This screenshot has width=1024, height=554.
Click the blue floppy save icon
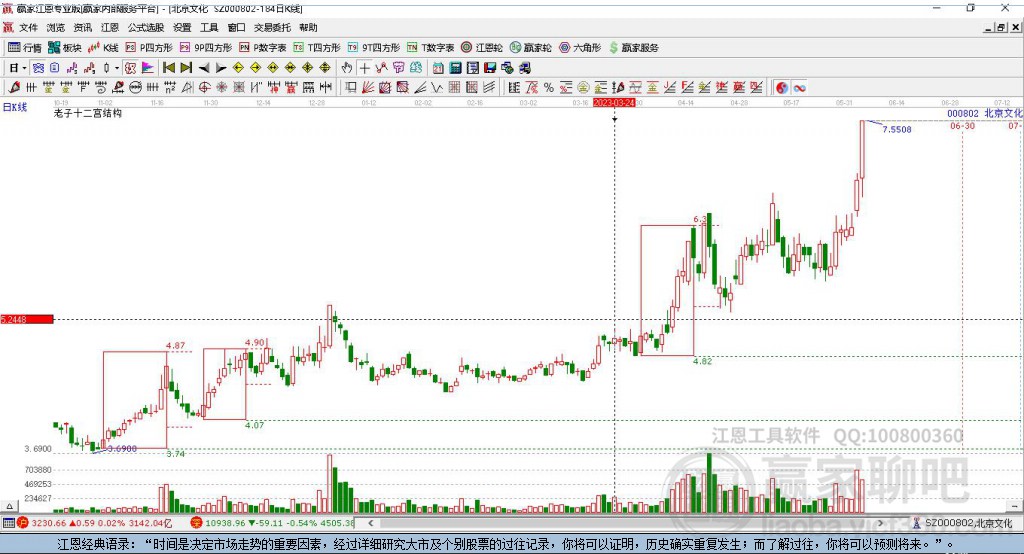coord(490,68)
